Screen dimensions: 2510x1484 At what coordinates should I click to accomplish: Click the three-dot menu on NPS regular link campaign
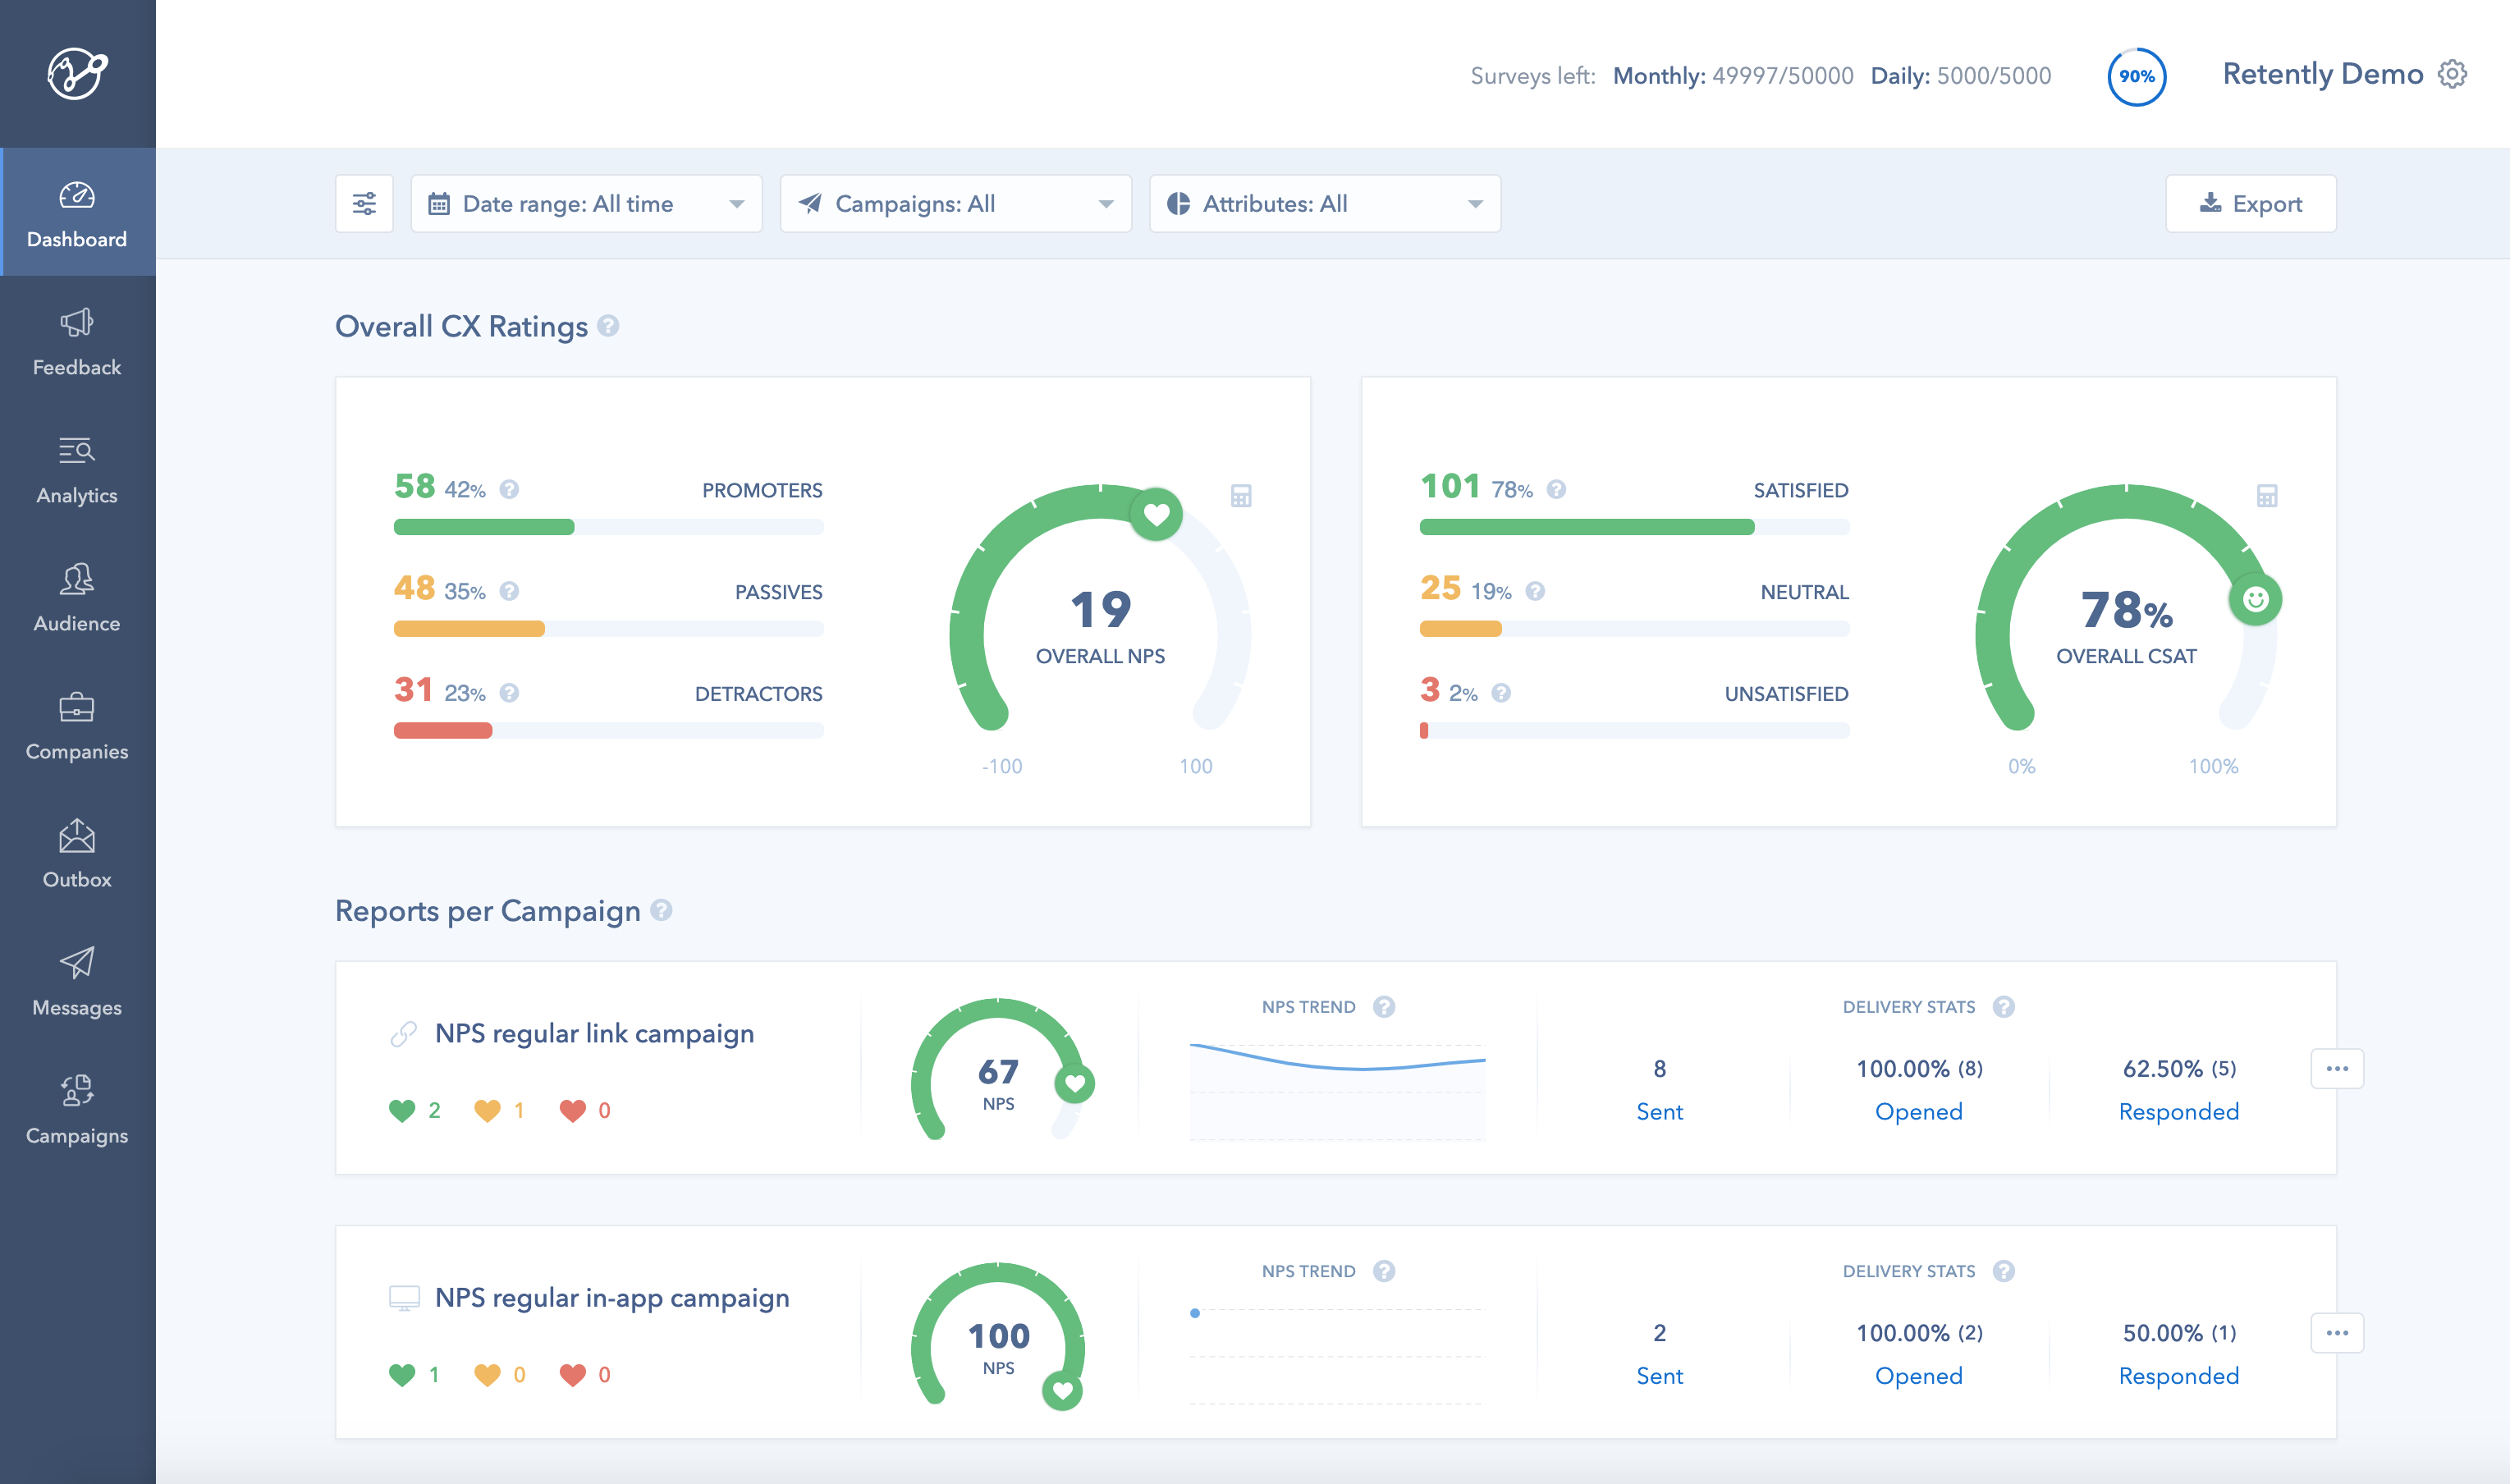click(x=2337, y=1069)
